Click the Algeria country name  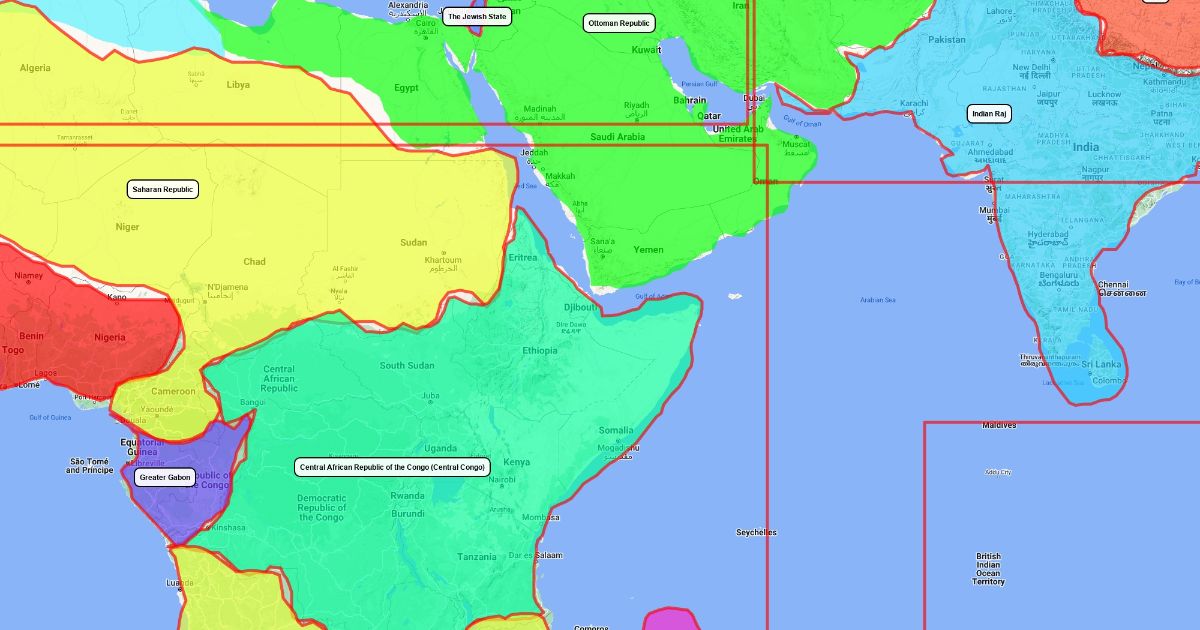click(x=35, y=68)
